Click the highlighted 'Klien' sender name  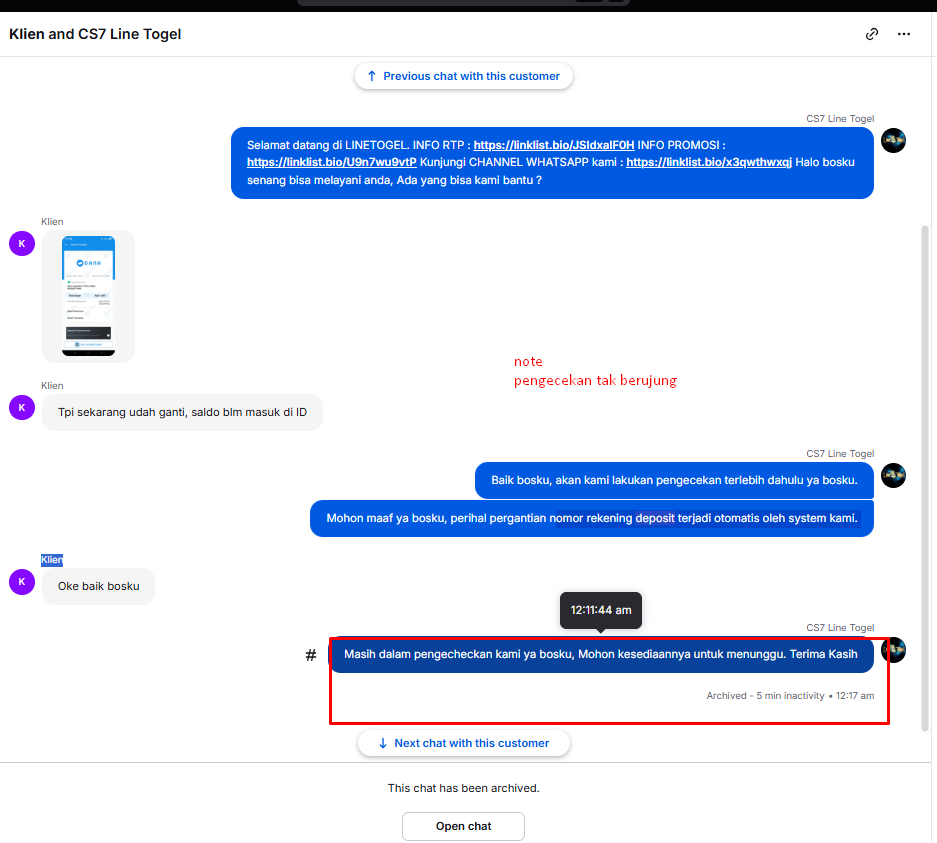pyautogui.click(x=52, y=560)
